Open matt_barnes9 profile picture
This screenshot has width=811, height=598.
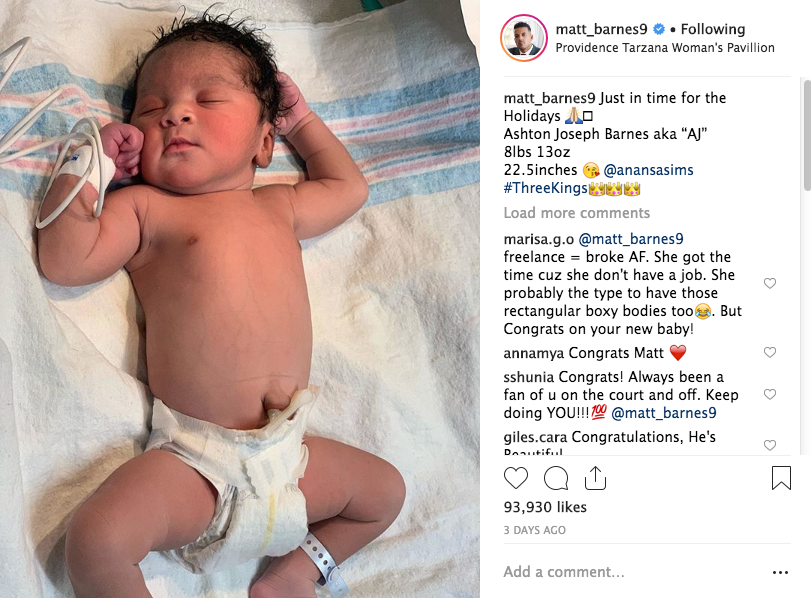tap(523, 38)
